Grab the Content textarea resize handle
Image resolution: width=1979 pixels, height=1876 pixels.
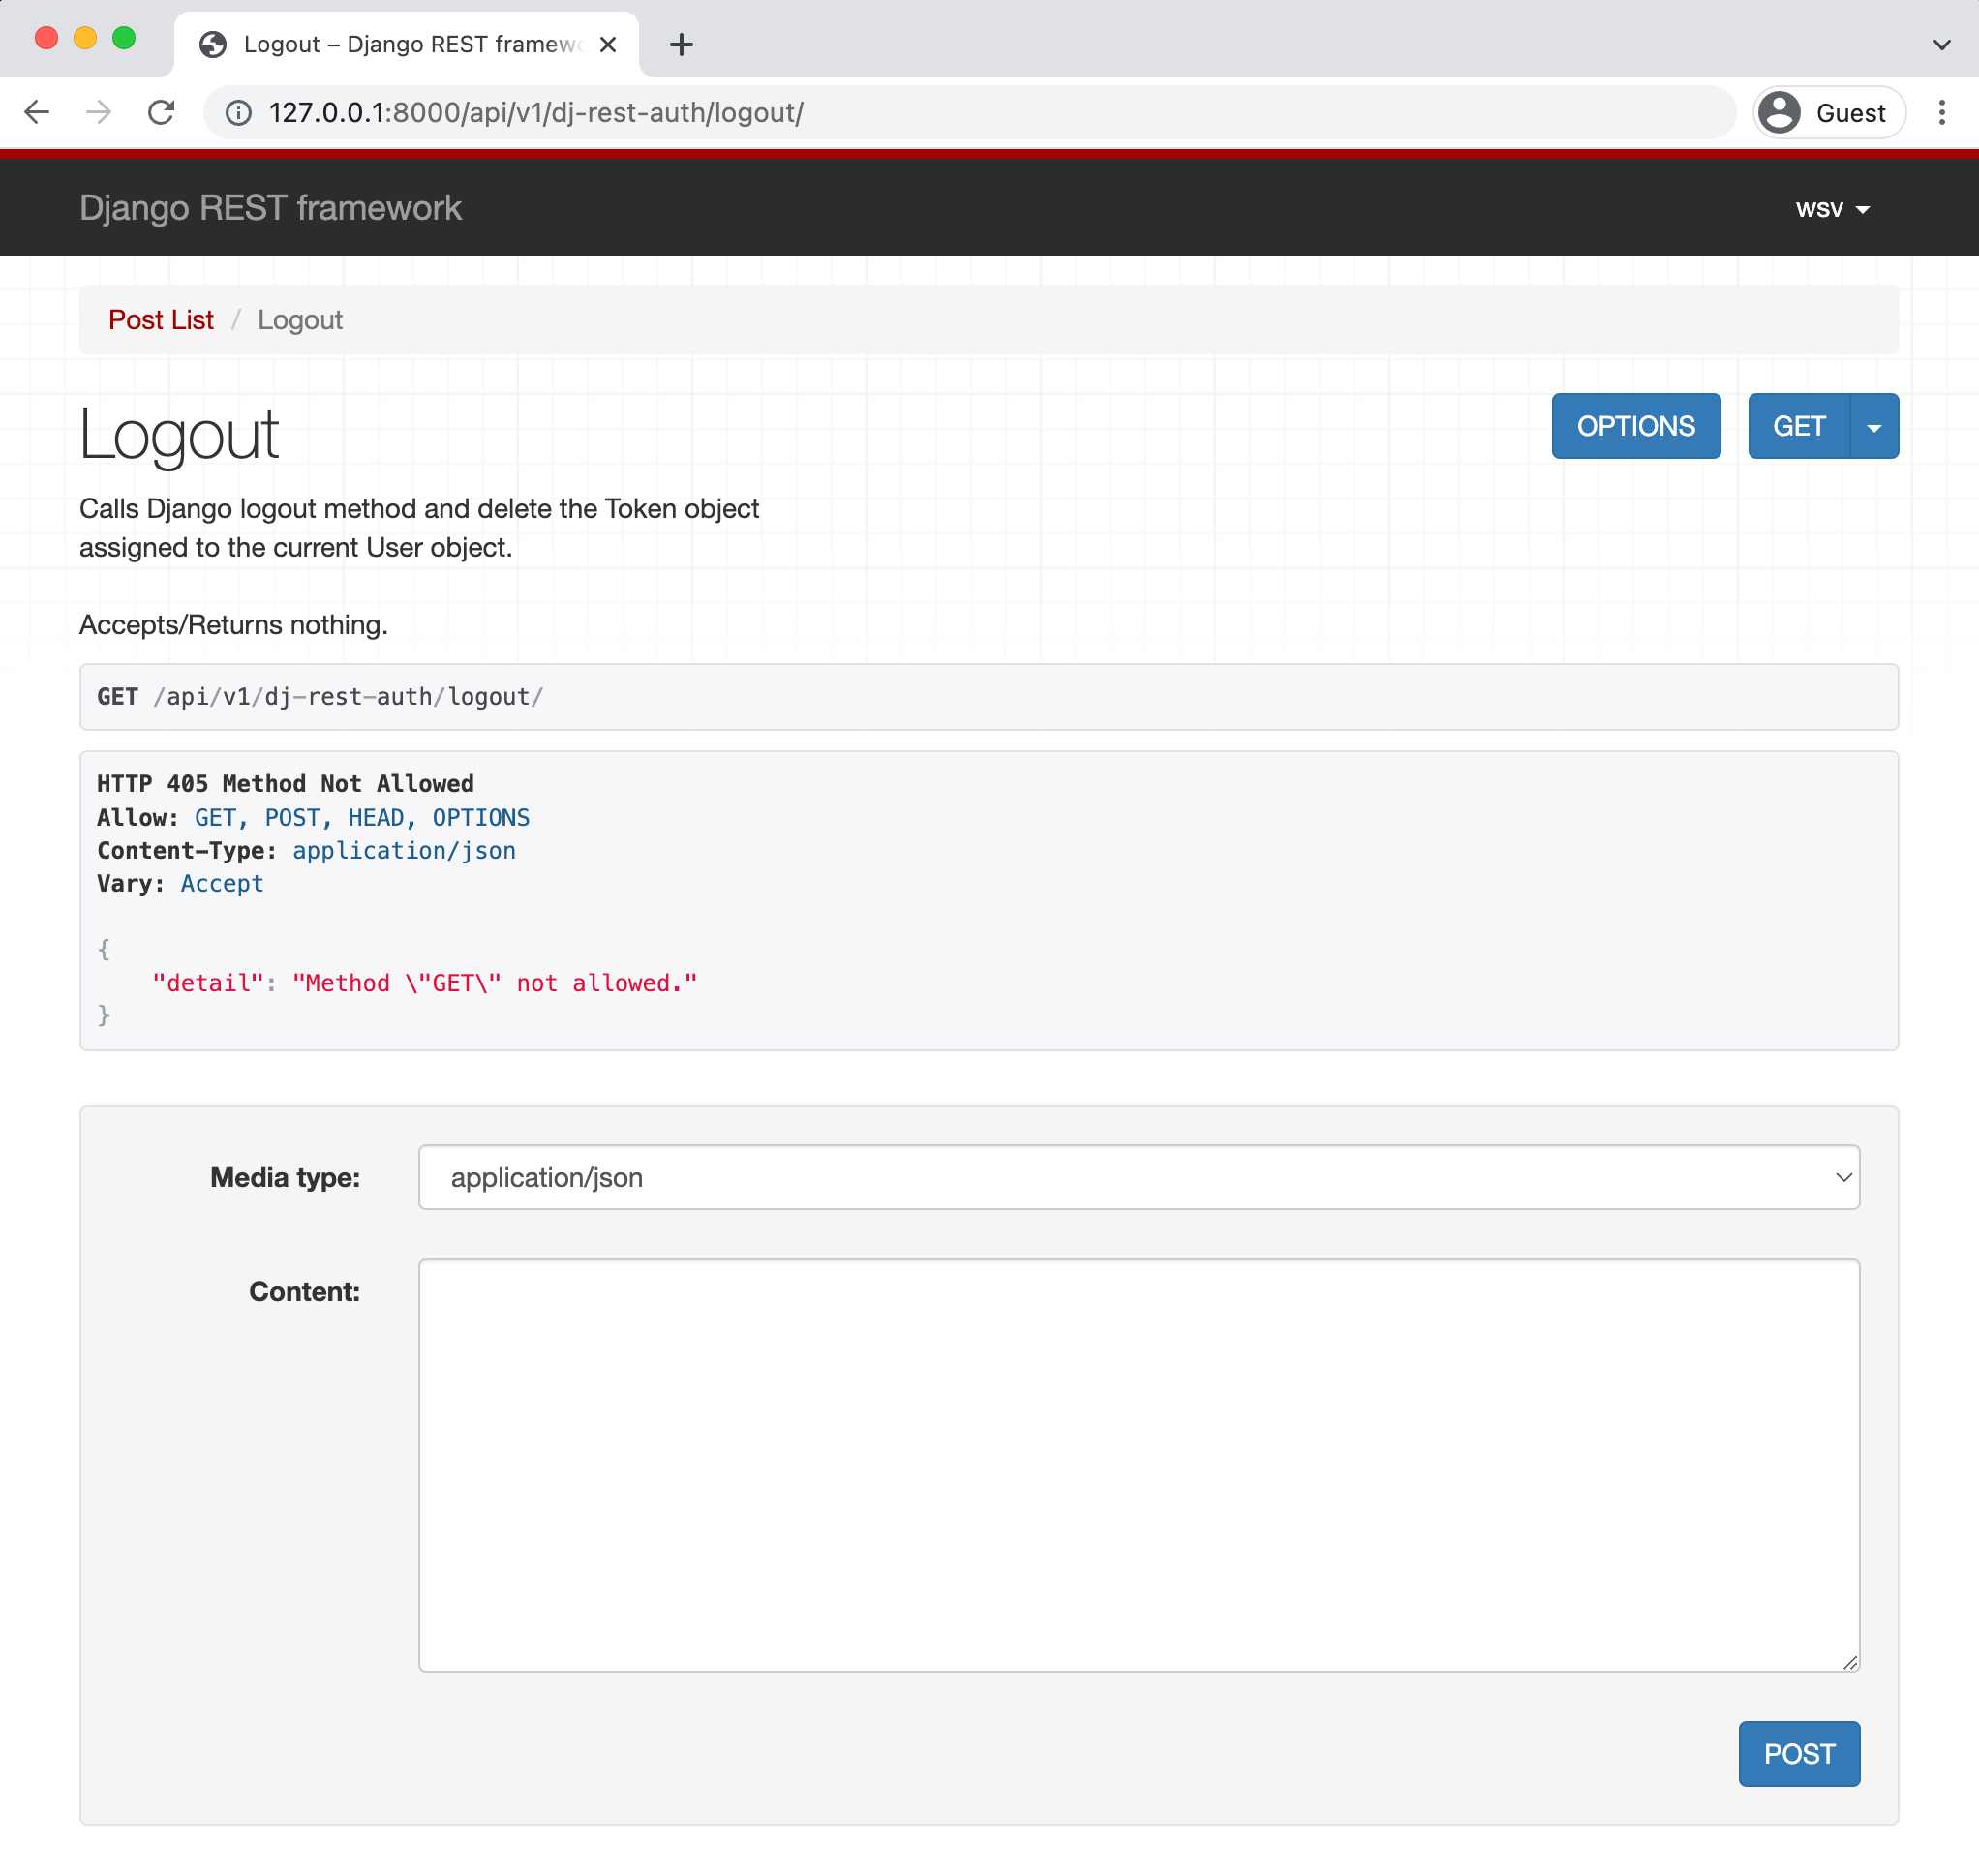click(x=1850, y=1663)
